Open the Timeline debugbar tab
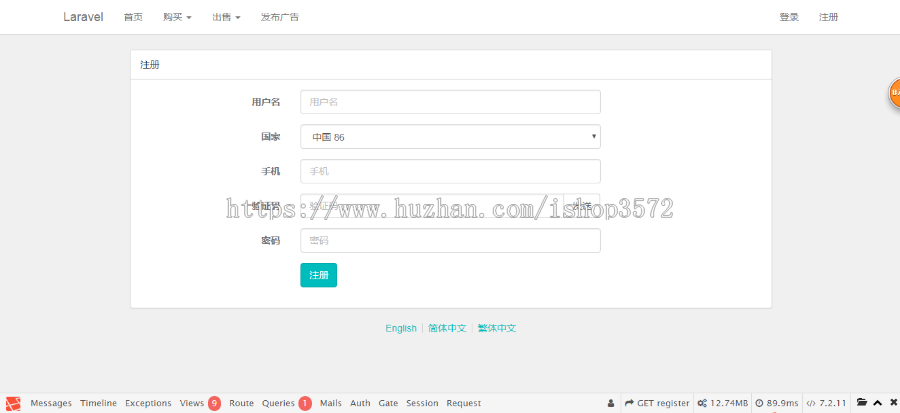 (98, 403)
